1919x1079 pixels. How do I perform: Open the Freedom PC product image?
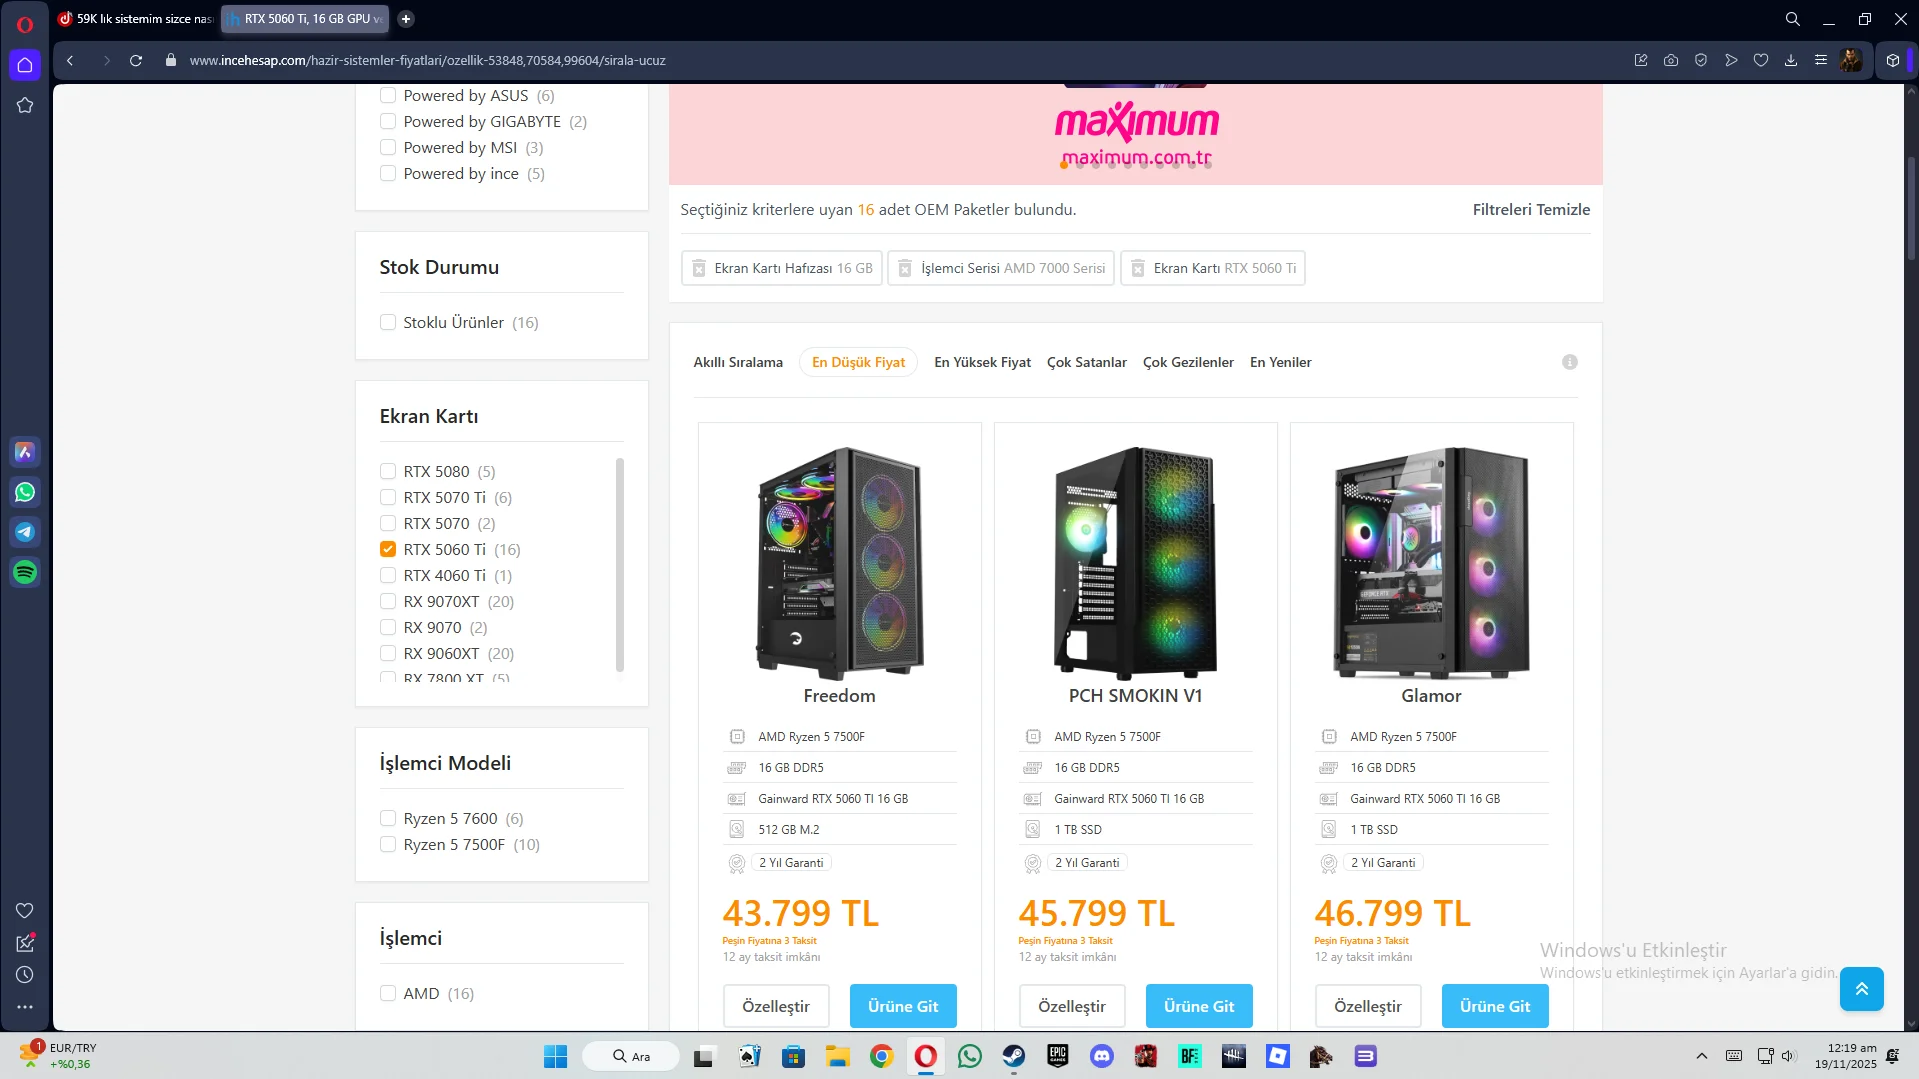pyautogui.click(x=839, y=563)
